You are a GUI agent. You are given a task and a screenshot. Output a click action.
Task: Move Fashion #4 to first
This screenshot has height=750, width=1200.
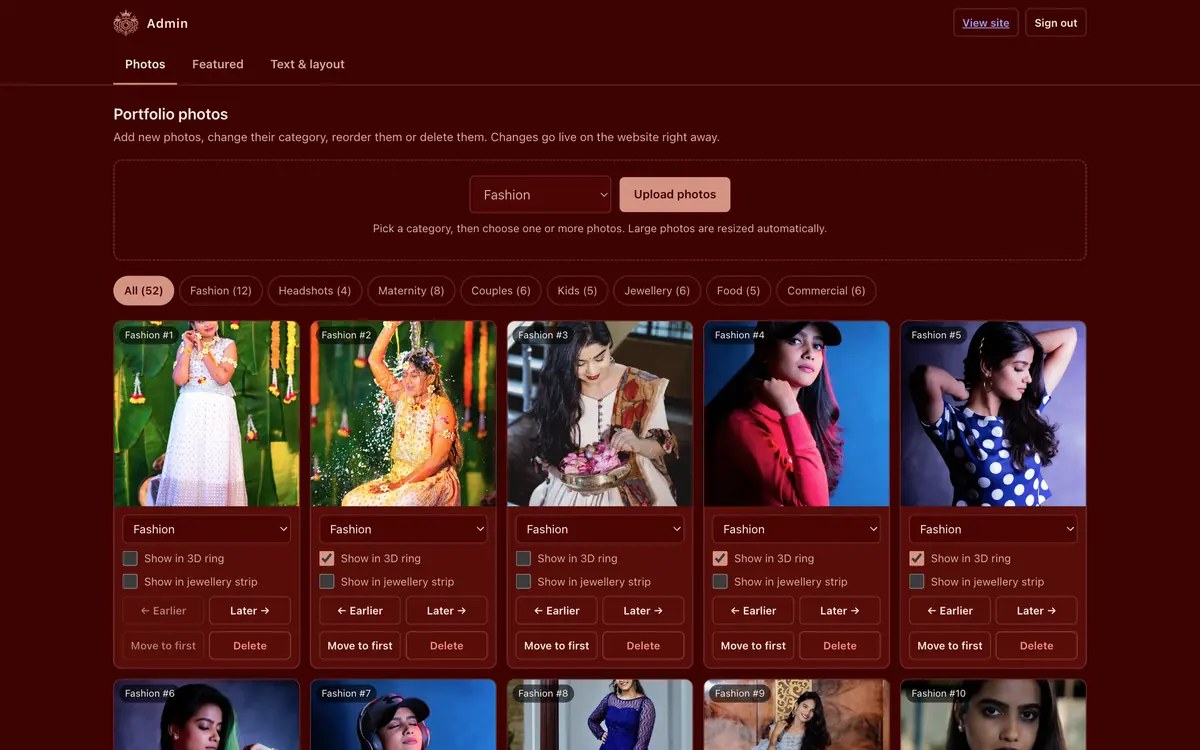pyautogui.click(x=753, y=646)
